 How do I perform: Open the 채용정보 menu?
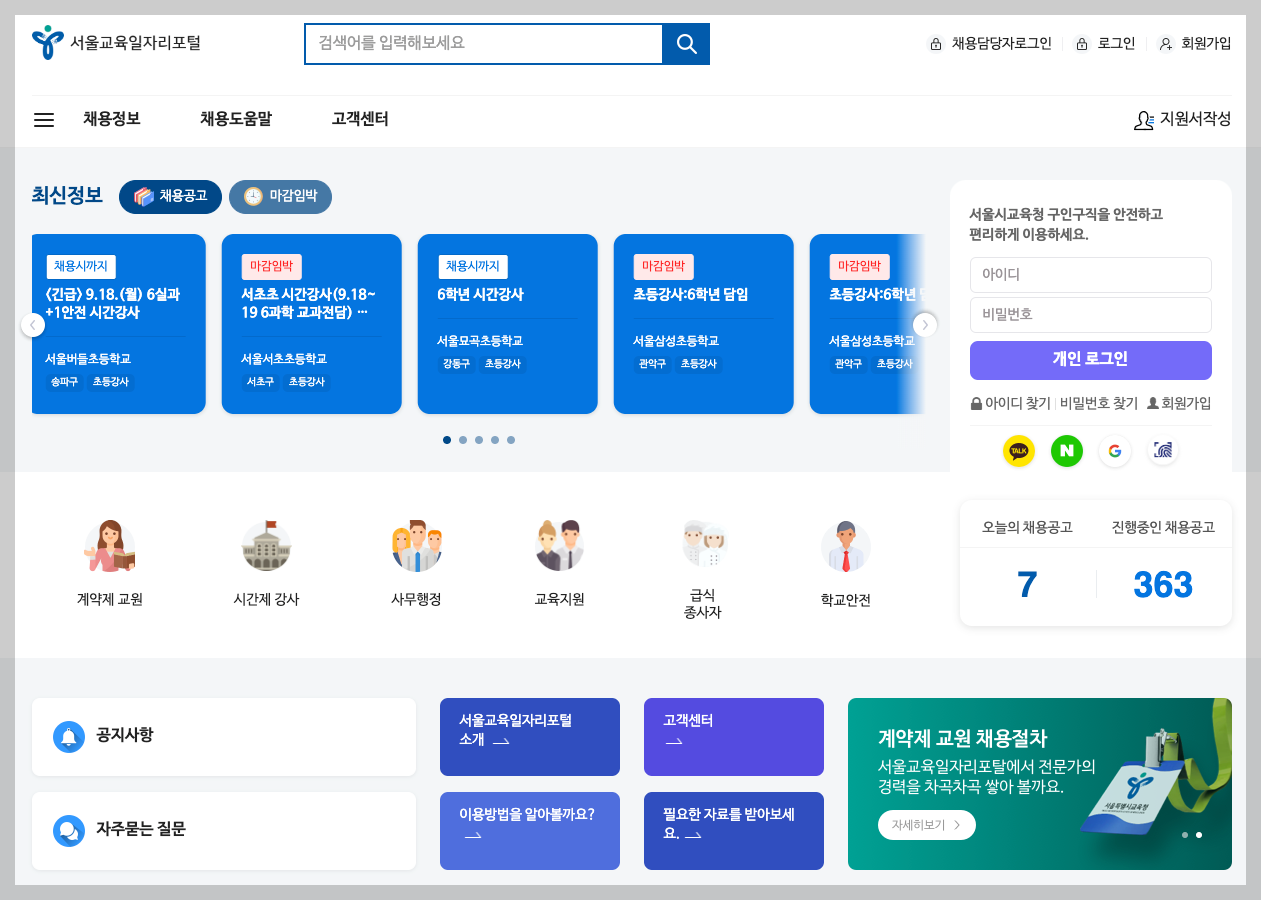click(110, 119)
